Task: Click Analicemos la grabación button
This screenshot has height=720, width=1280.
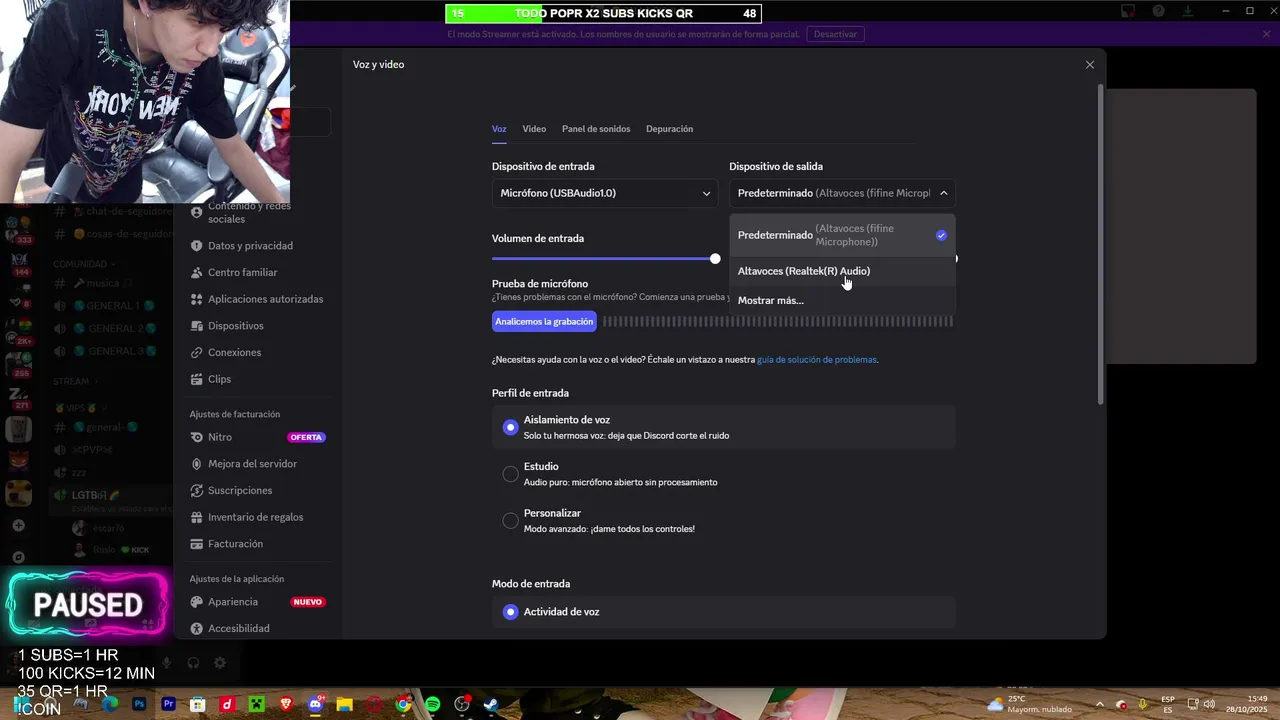Action: [544, 321]
